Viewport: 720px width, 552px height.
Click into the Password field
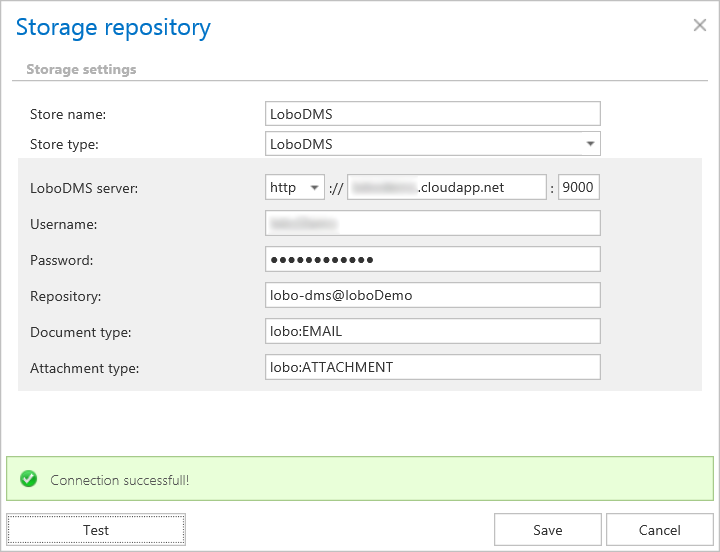point(432,260)
